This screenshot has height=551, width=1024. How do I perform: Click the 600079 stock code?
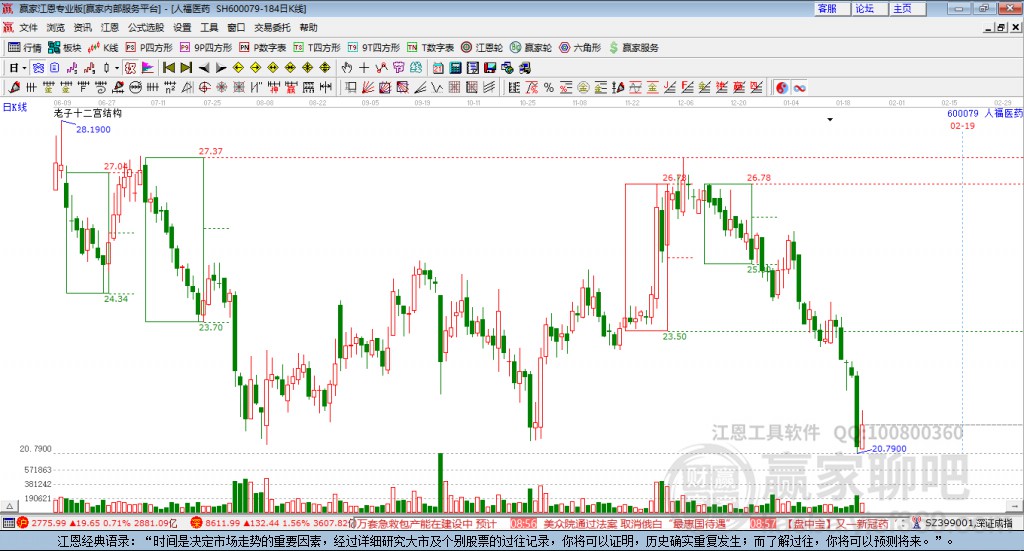coord(963,113)
